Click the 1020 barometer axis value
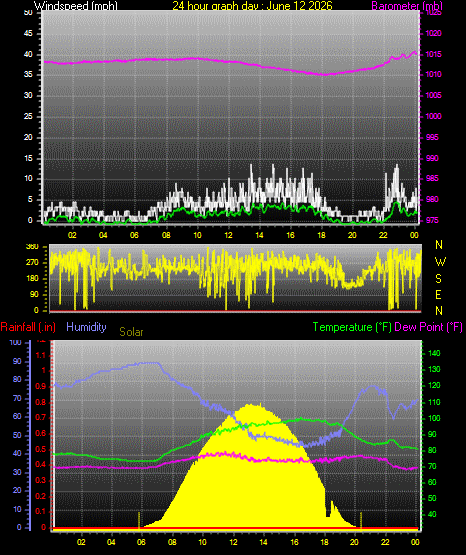Image resolution: width=466 pixels, height=555 pixels. [x=433, y=34]
